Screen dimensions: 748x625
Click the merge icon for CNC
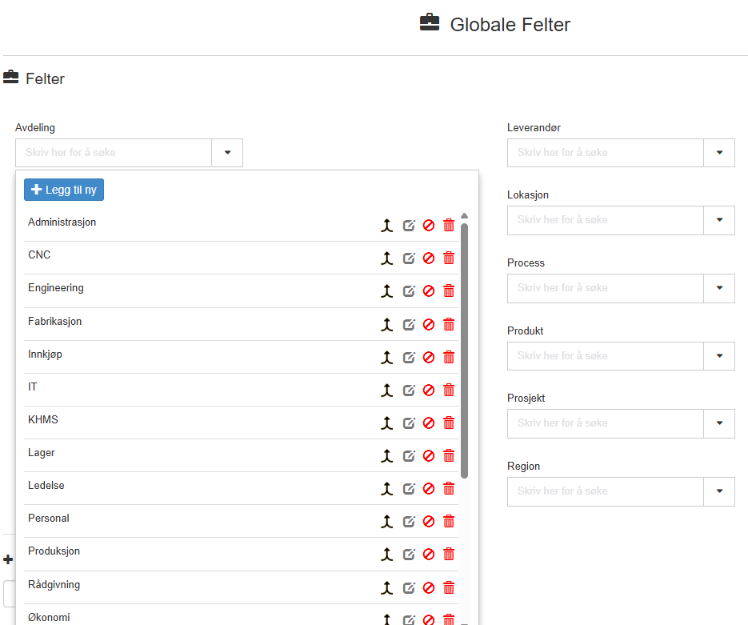[387, 258]
